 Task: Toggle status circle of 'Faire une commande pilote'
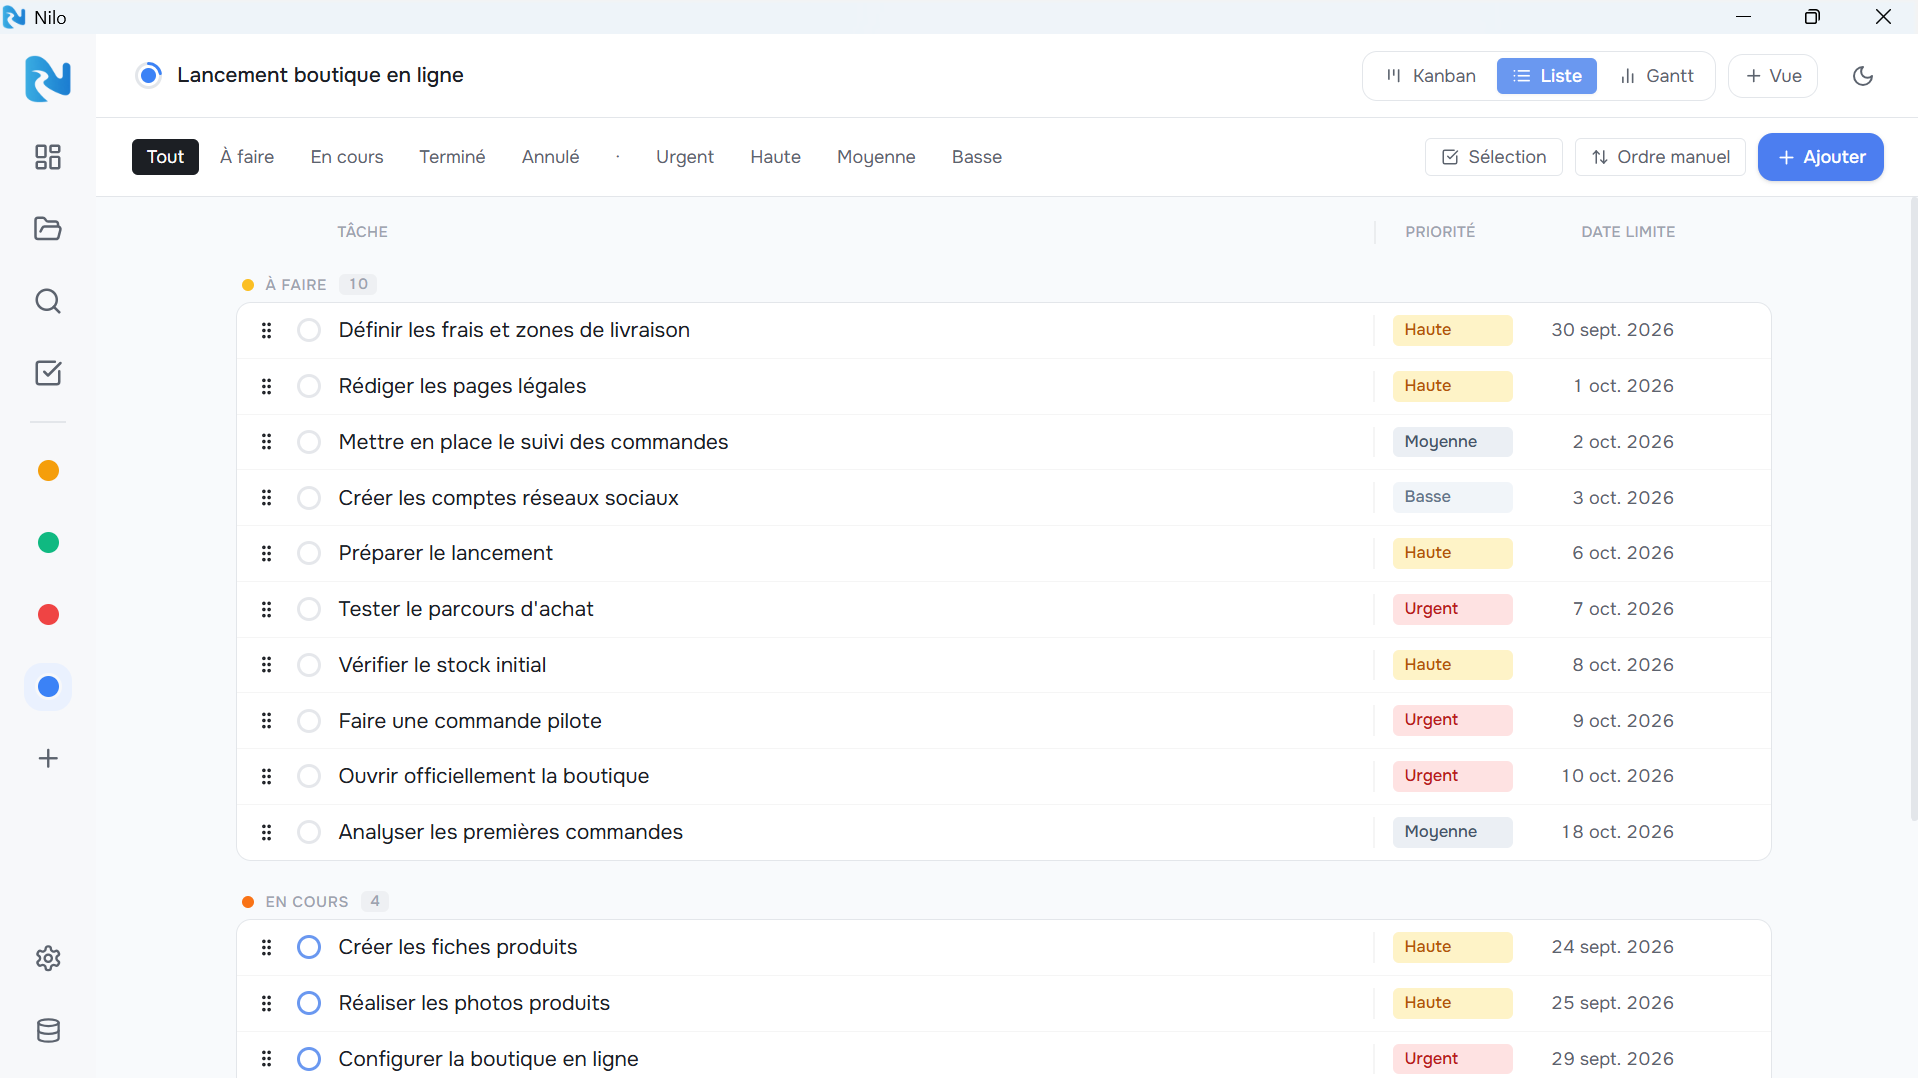click(x=309, y=721)
